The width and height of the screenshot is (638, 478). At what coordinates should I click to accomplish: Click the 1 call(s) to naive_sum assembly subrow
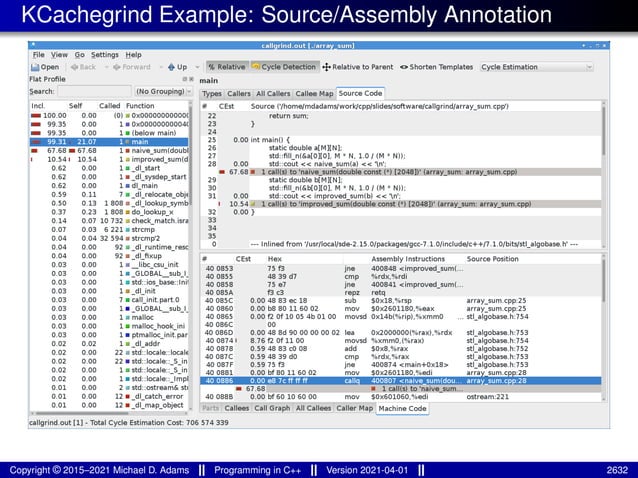[x=401, y=389]
